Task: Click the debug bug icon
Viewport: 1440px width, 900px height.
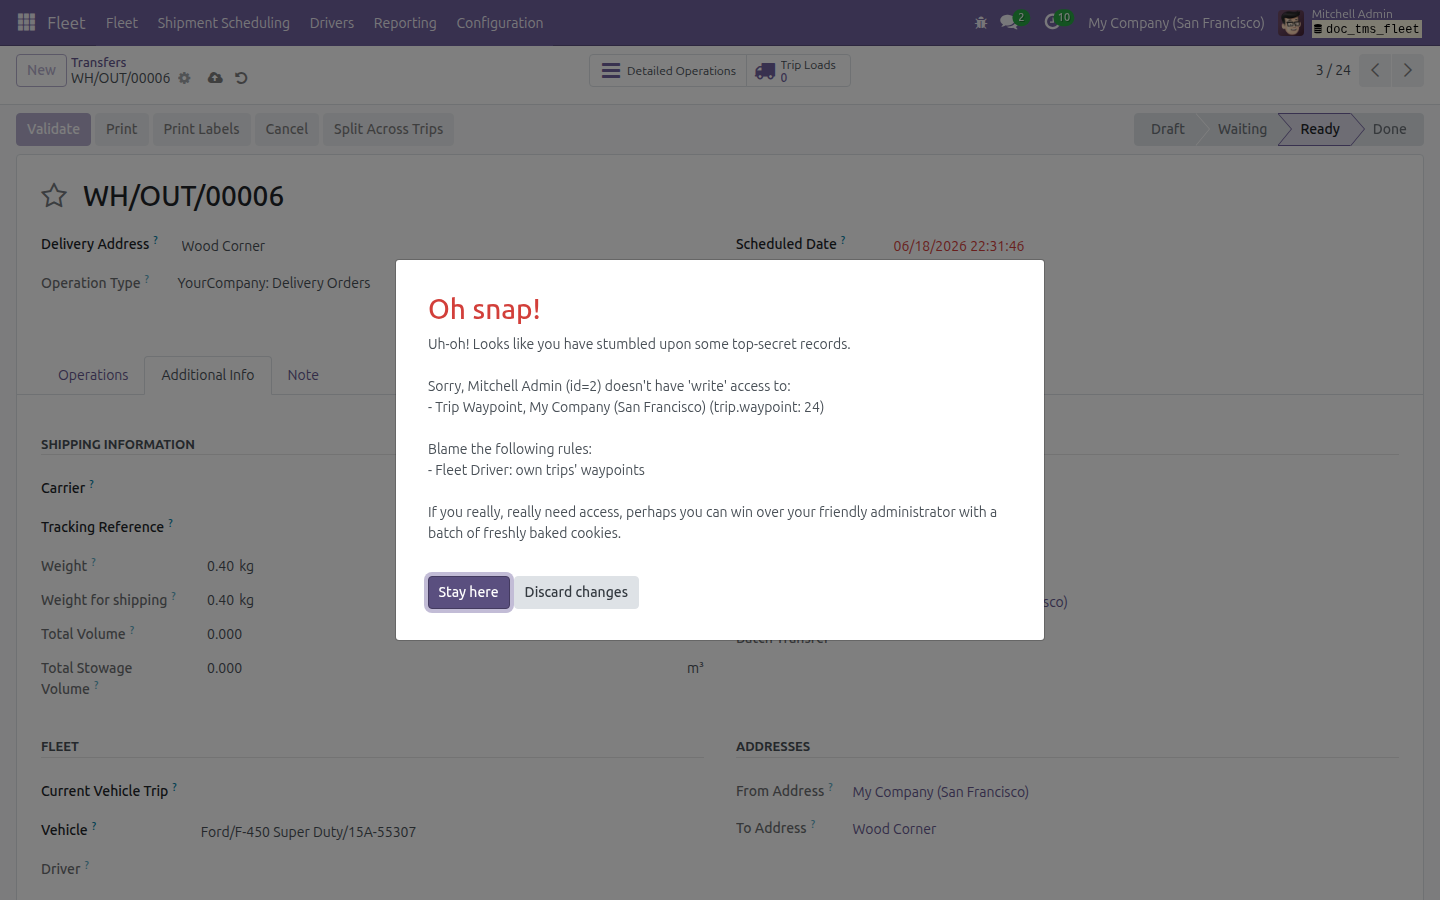Action: click(x=981, y=22)
